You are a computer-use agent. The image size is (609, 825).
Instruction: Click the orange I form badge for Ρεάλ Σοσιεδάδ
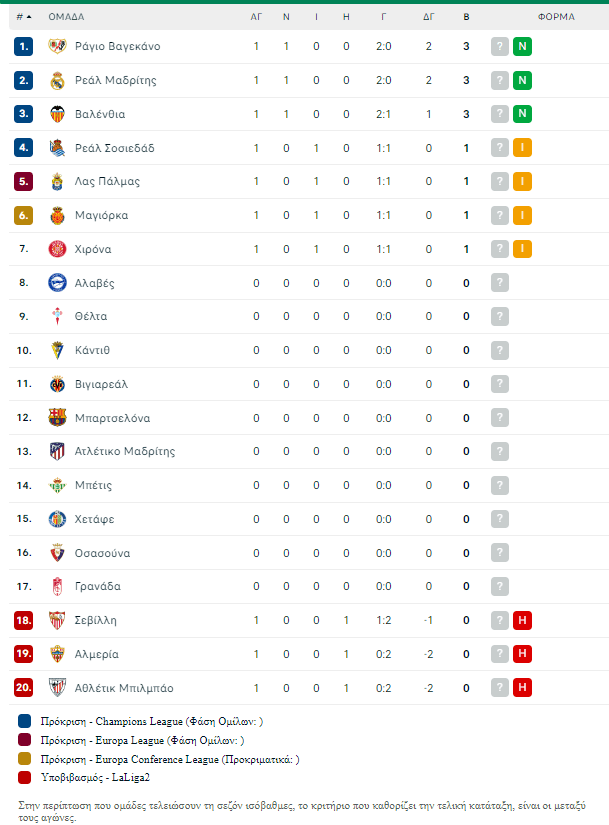[x=522, y=148]
